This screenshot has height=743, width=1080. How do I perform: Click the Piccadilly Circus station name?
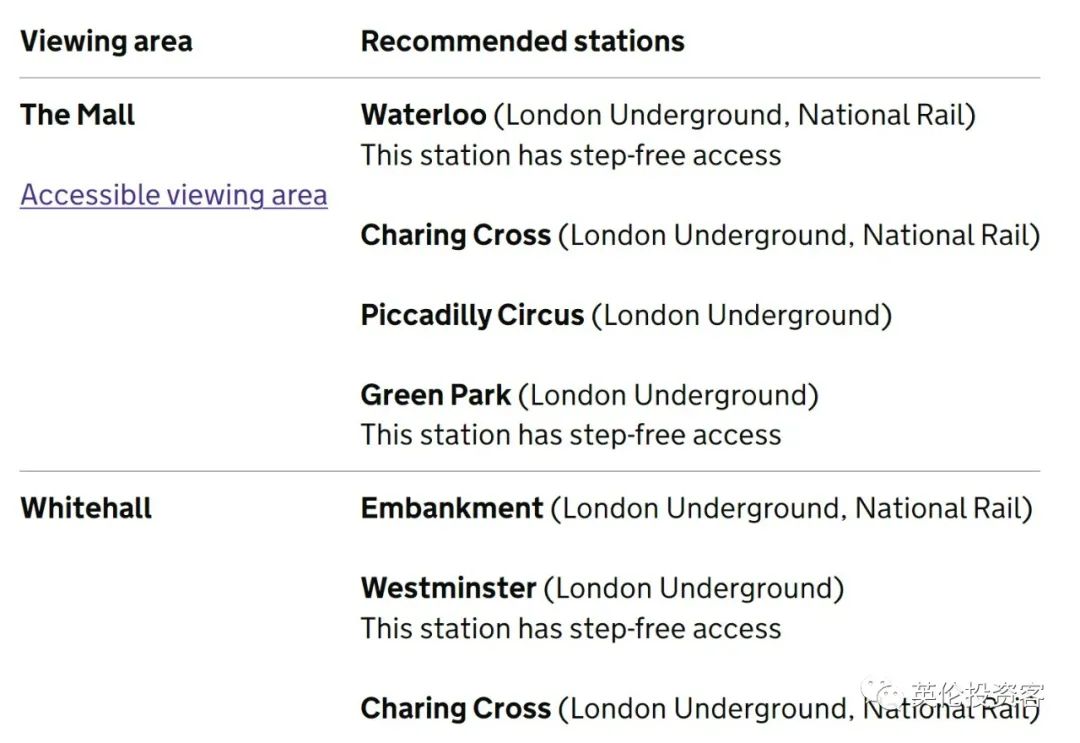tap(472, 315)
